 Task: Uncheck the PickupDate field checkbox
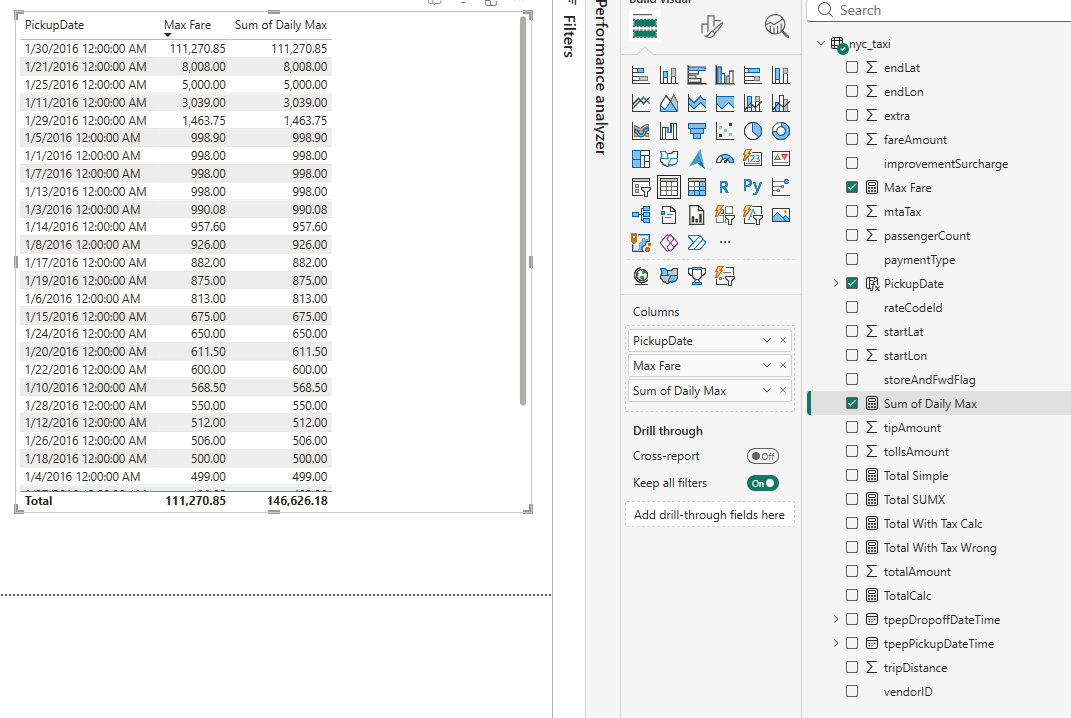click(852, 284)
